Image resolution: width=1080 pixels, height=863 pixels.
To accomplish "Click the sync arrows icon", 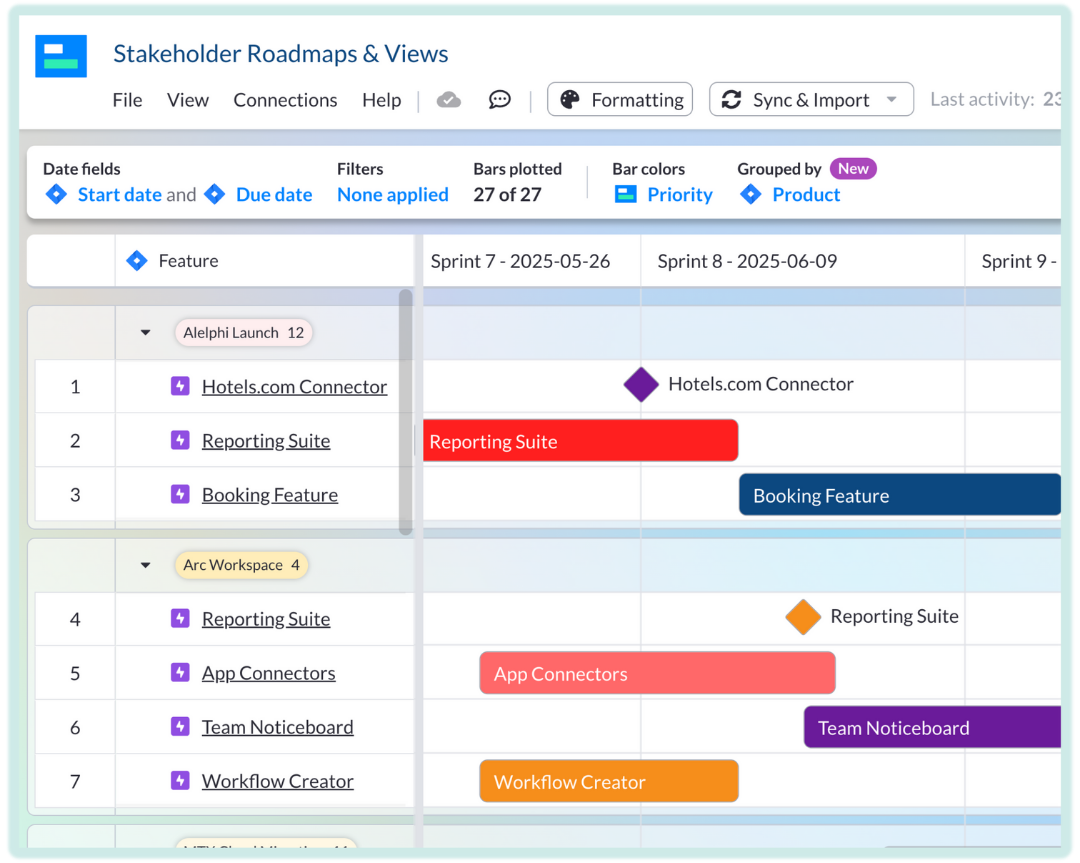I will pyautogui.click(x=731, y=100).
